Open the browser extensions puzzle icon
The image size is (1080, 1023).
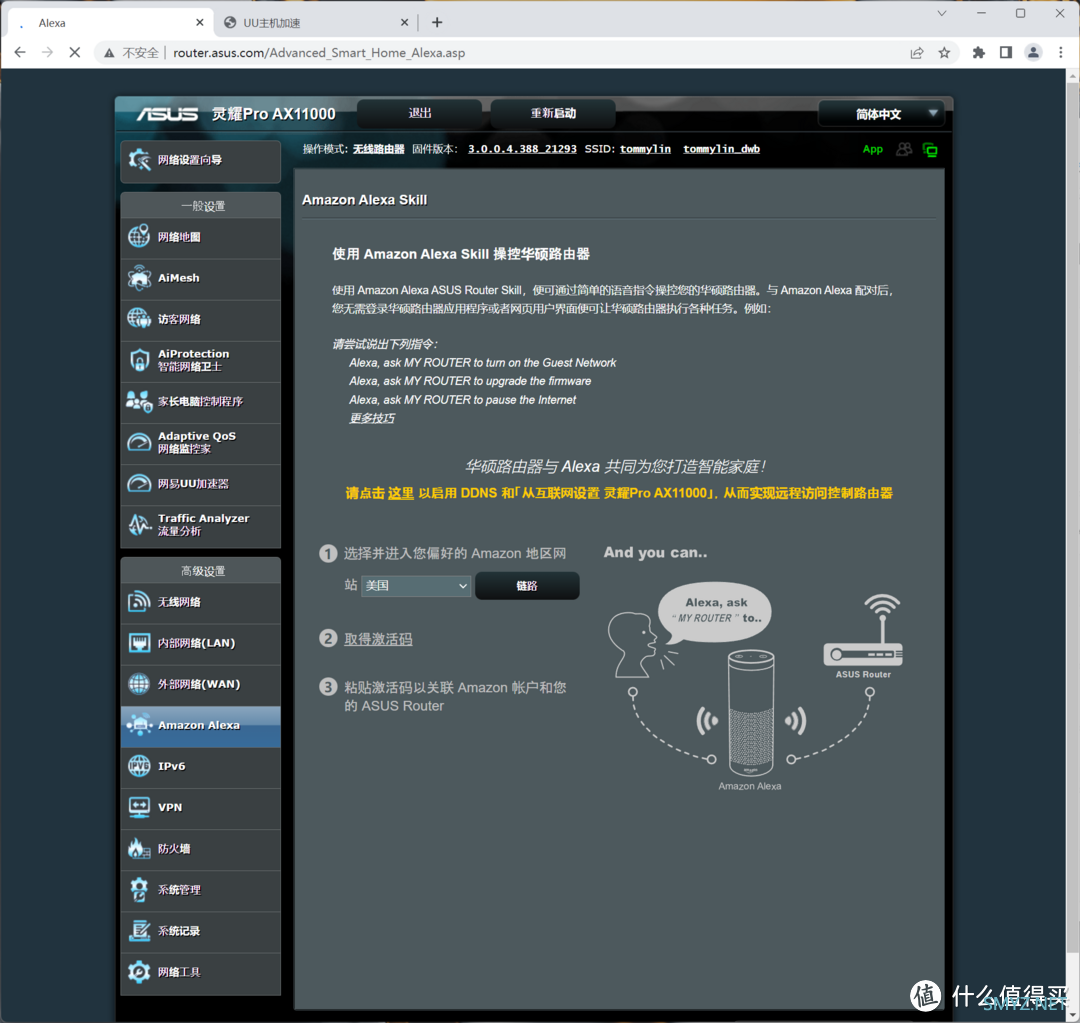[x=978, y=53]
